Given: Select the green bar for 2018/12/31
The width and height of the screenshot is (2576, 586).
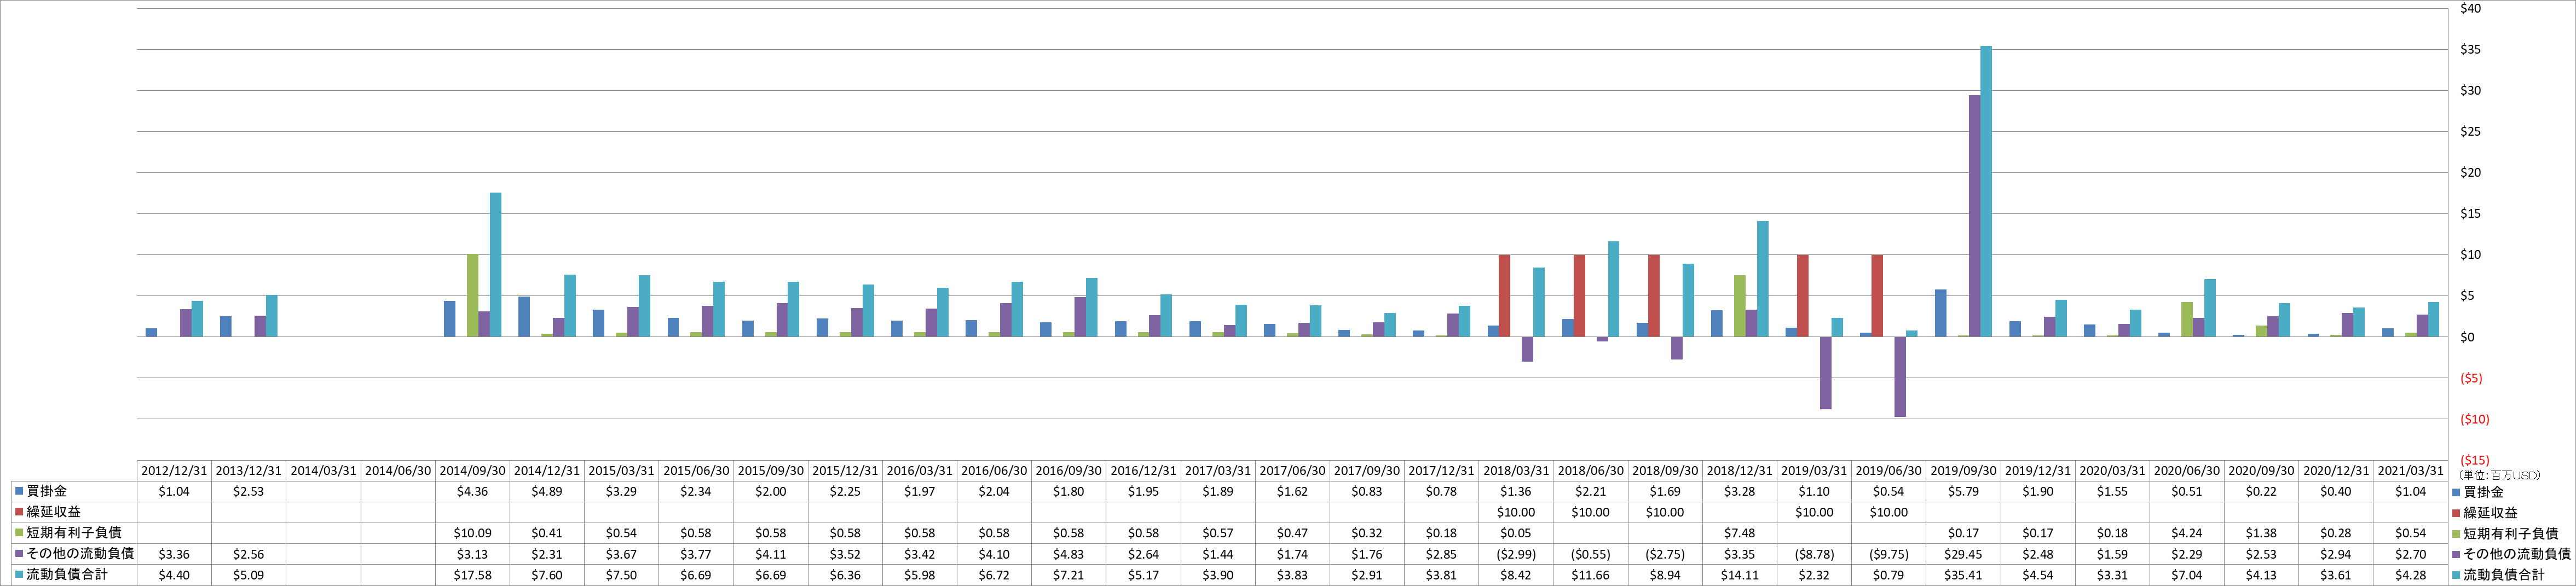Looking at the screenshot, I should coord(1740,306).
